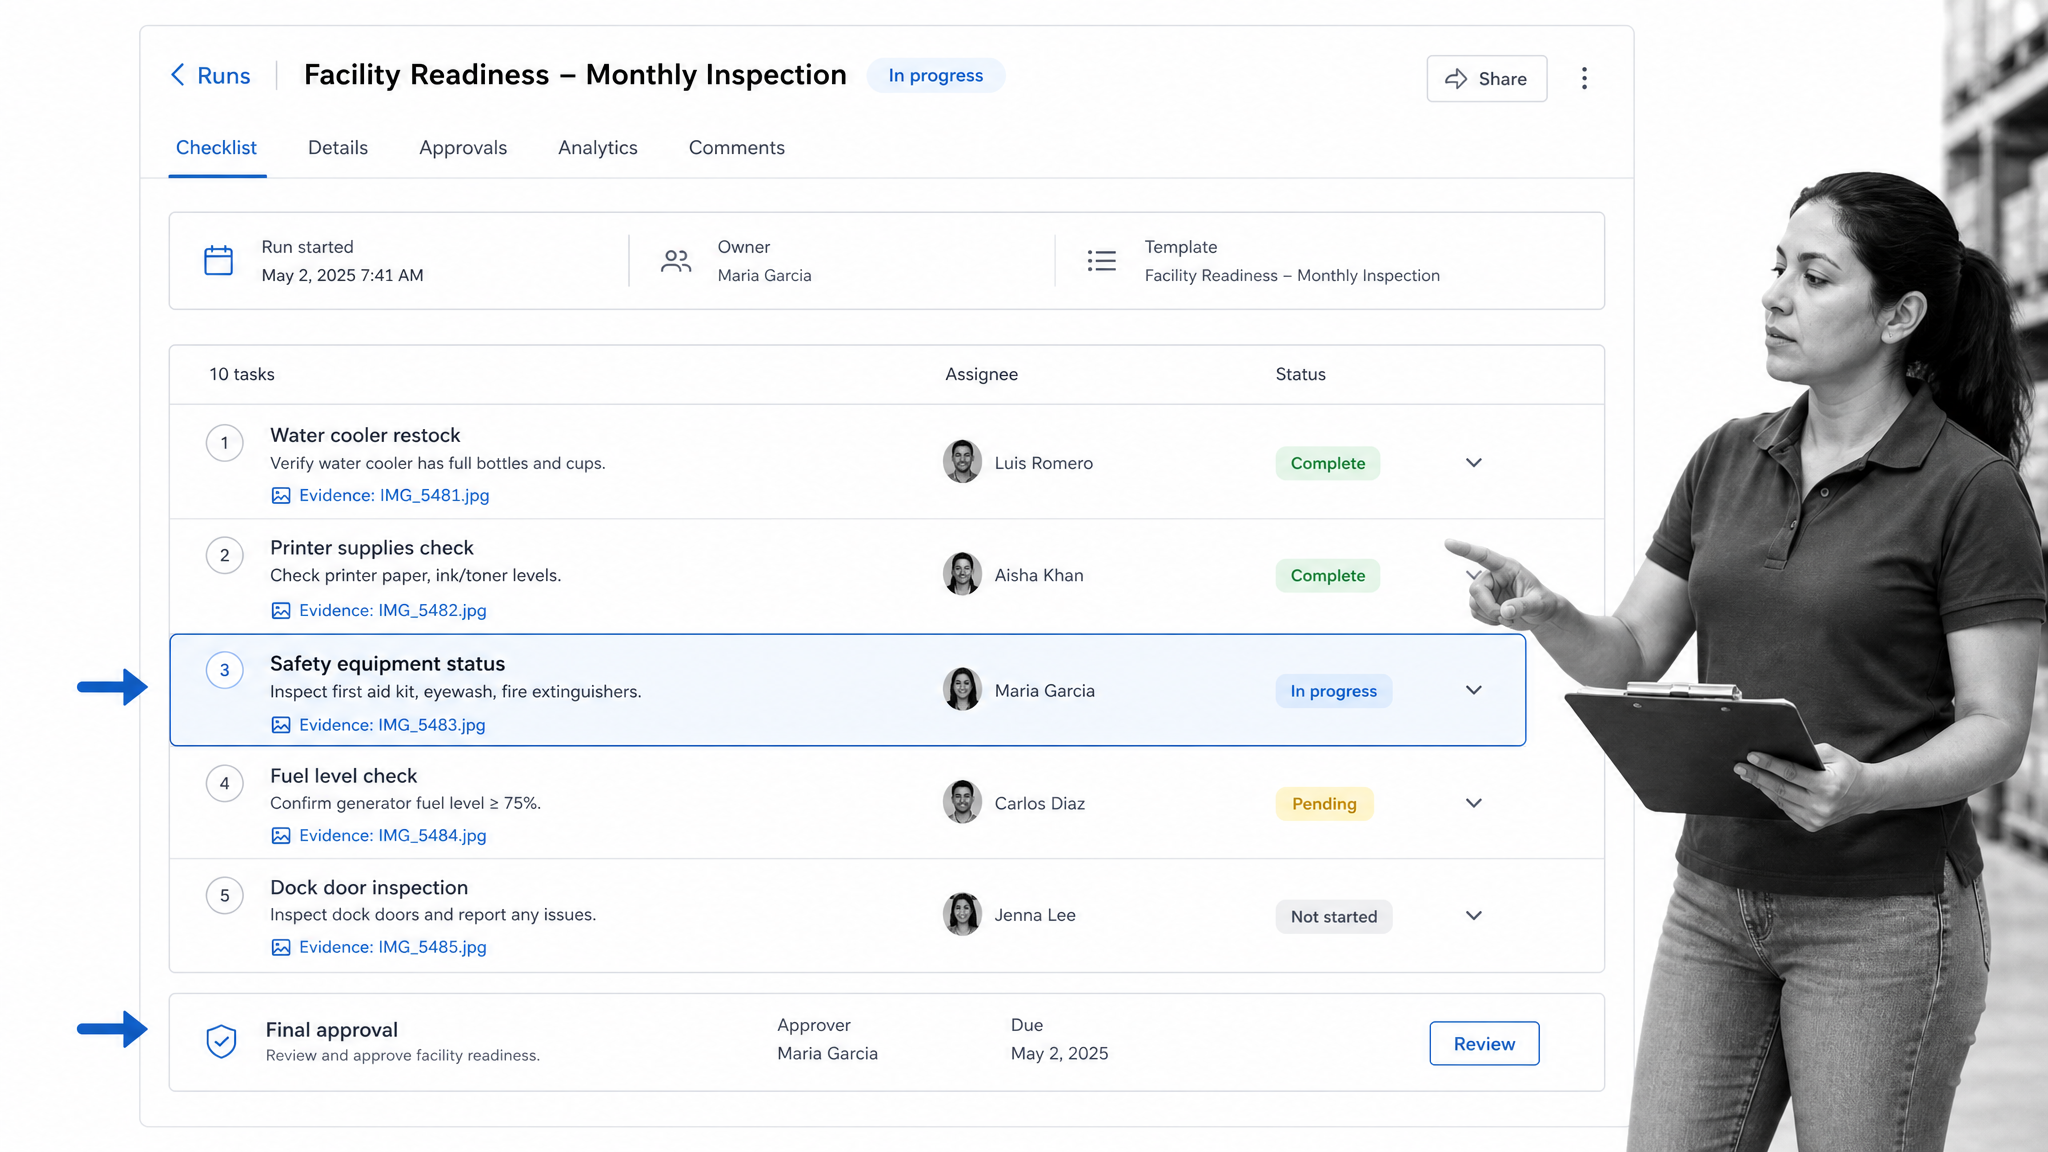Click the Fuel level check title

pos(343,776)
